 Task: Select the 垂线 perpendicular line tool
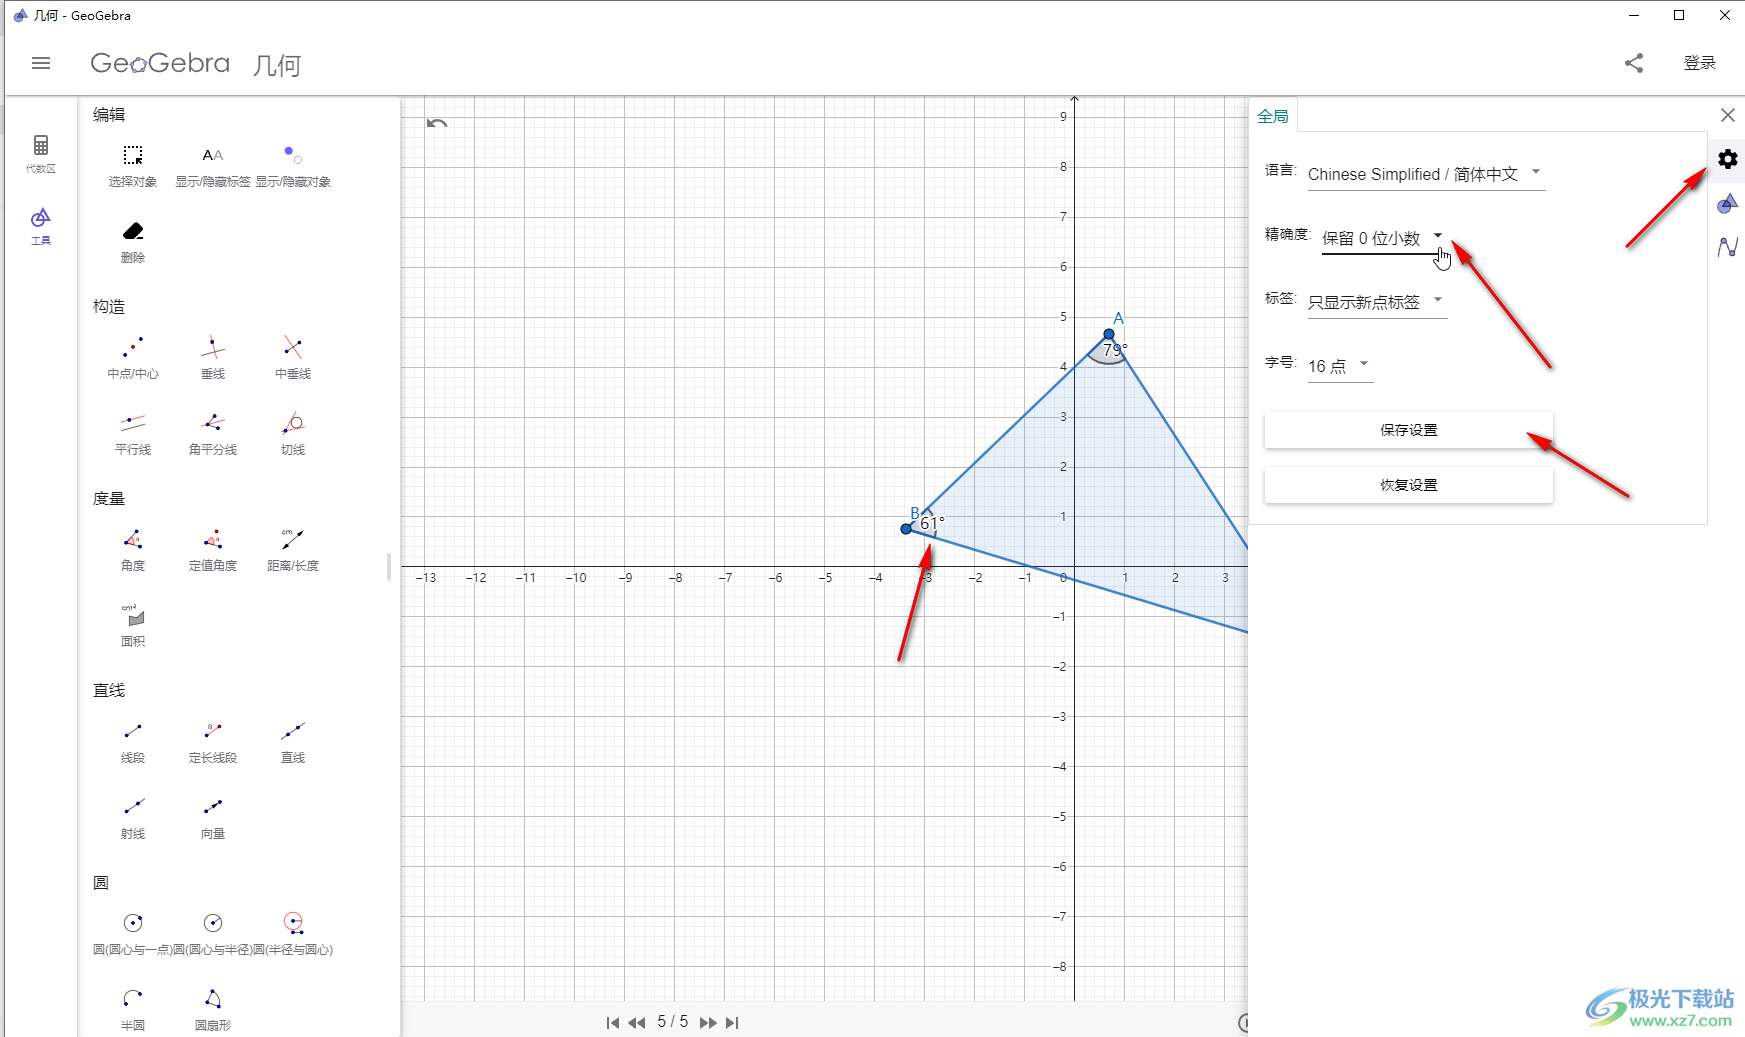213,358
